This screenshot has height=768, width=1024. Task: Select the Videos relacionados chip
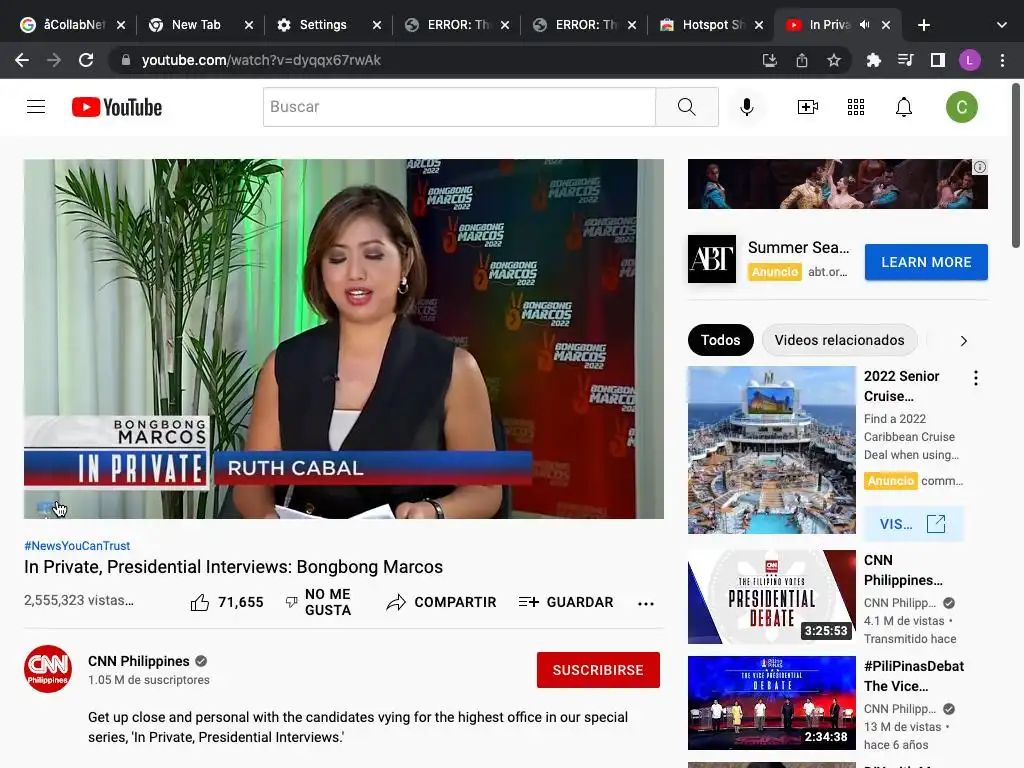pyautogui.click(x=839, y=340)
